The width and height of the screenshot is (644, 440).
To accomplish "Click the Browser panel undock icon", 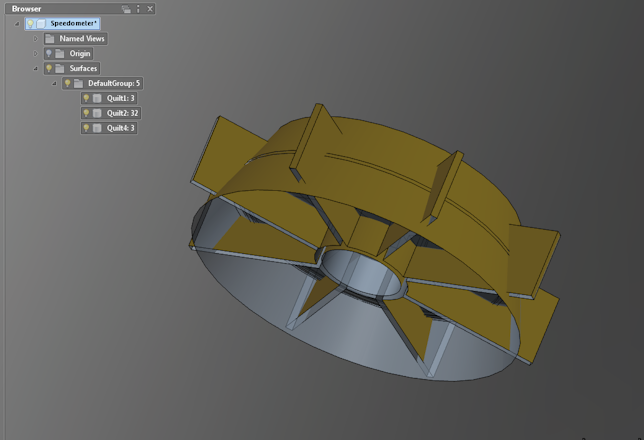I will click(x=126, y=9).
